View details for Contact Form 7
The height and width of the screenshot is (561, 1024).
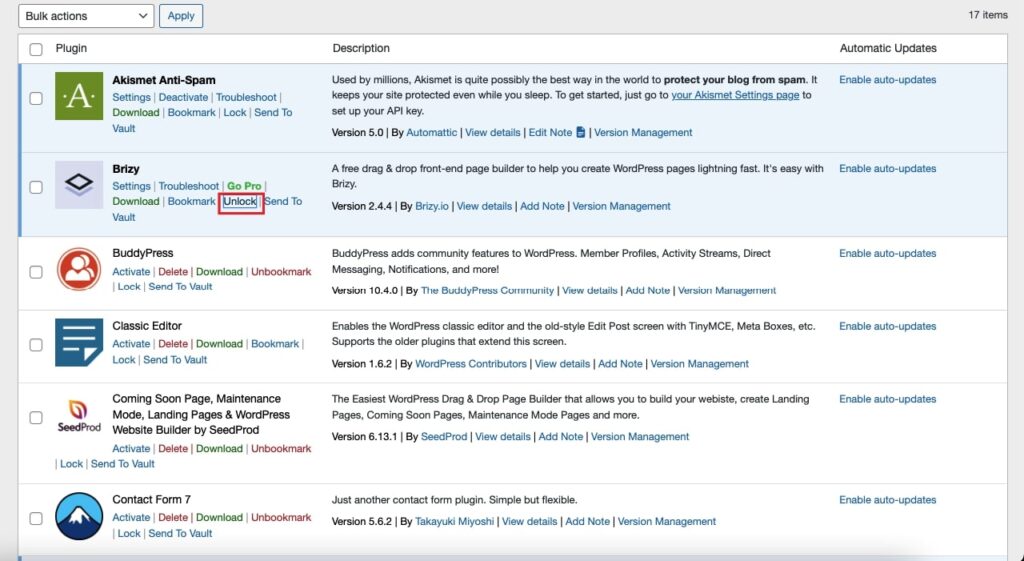[x=530, y=521]
